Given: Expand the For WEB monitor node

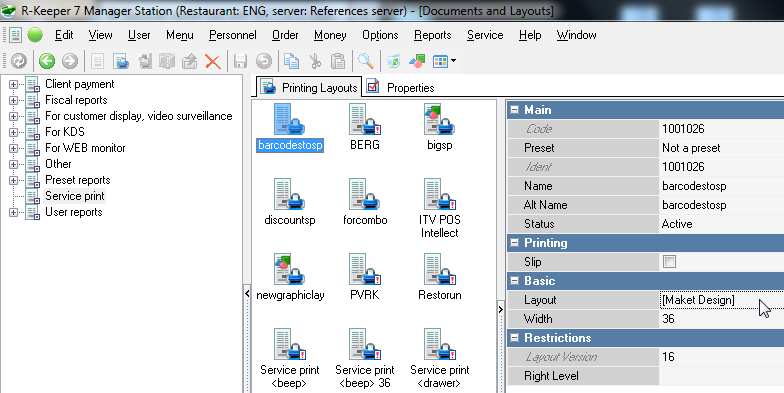Looking at the screenshot, I should (14, 148).
